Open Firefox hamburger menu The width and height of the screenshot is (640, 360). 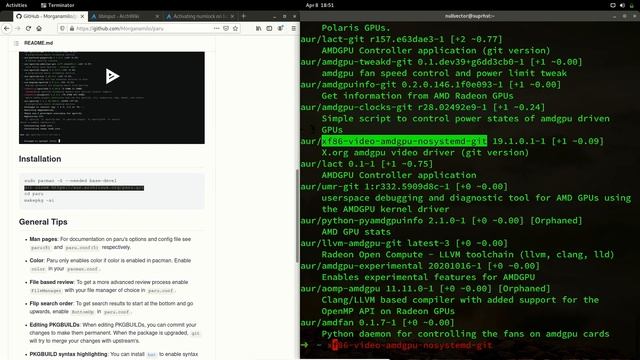pyautogui.click(x=293, y=29)
